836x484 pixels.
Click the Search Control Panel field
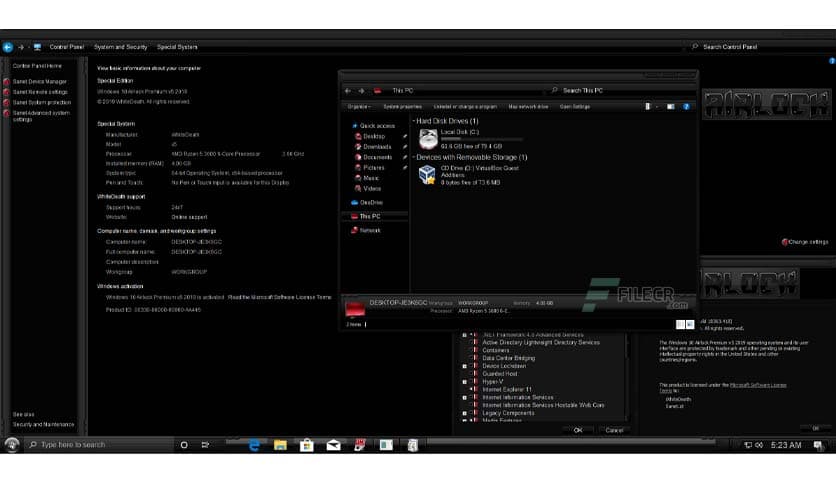tap(760, 47)
